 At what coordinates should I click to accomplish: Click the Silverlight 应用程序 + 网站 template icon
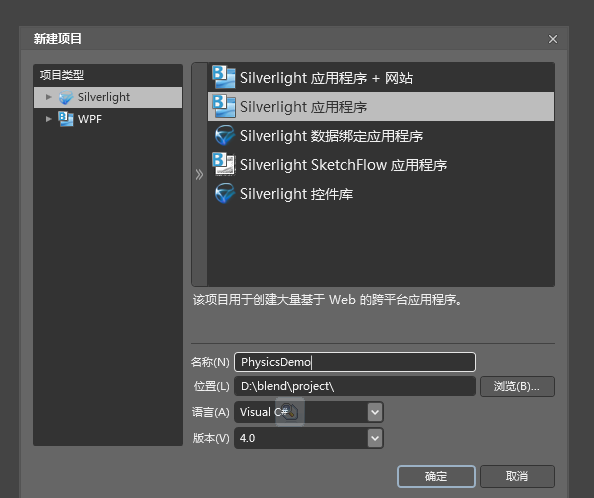[x=224, y=77]
